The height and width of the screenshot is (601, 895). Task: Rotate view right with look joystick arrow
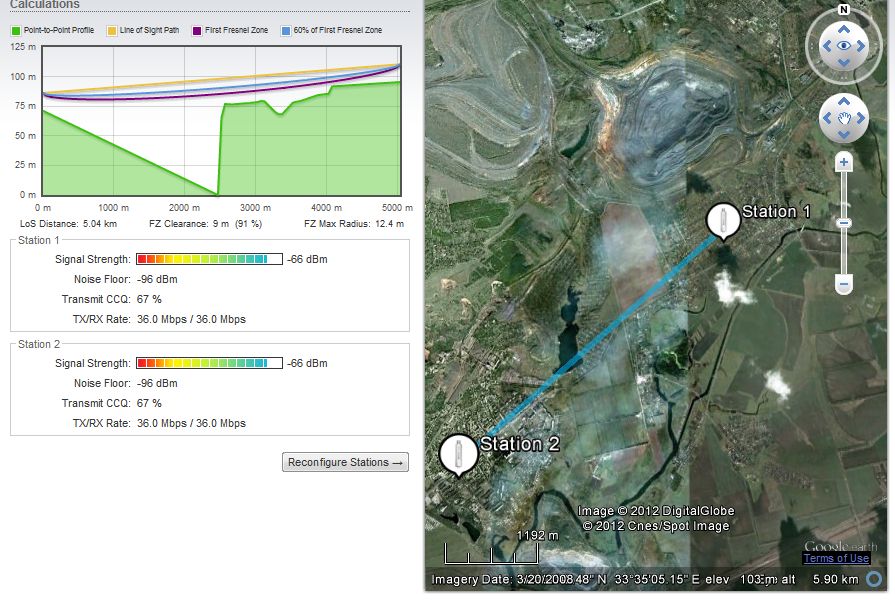(x=863, y=45)
